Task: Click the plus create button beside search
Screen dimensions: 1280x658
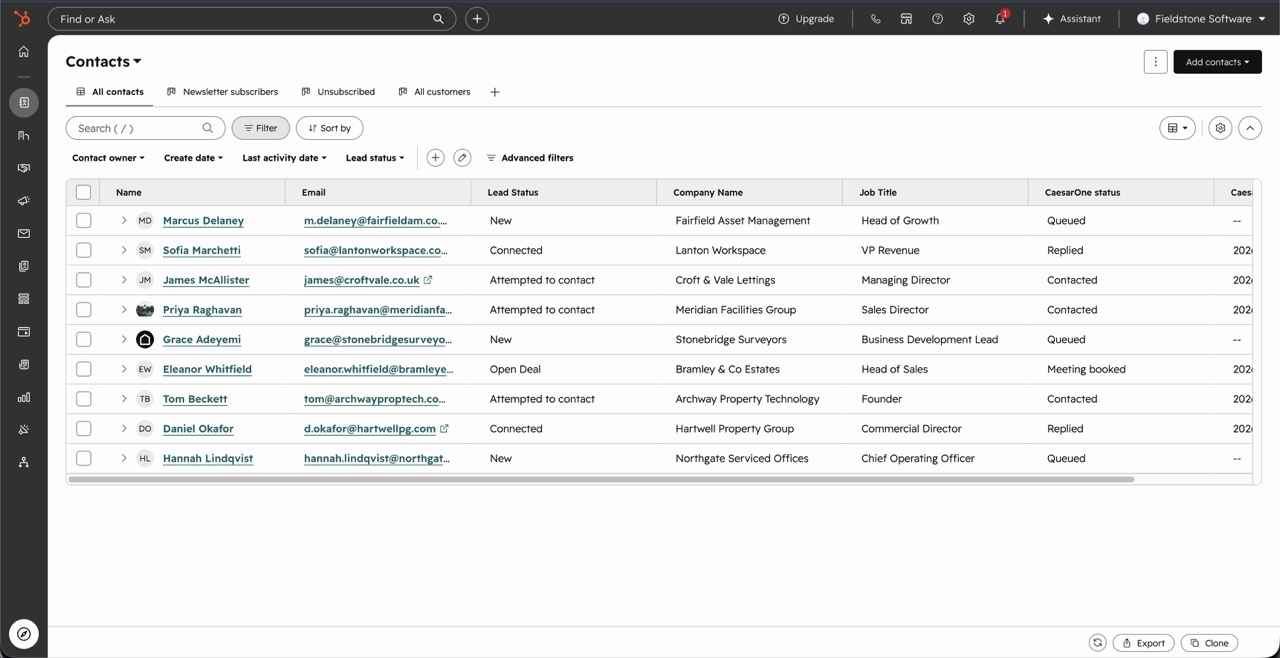Action: pos(477,19)
